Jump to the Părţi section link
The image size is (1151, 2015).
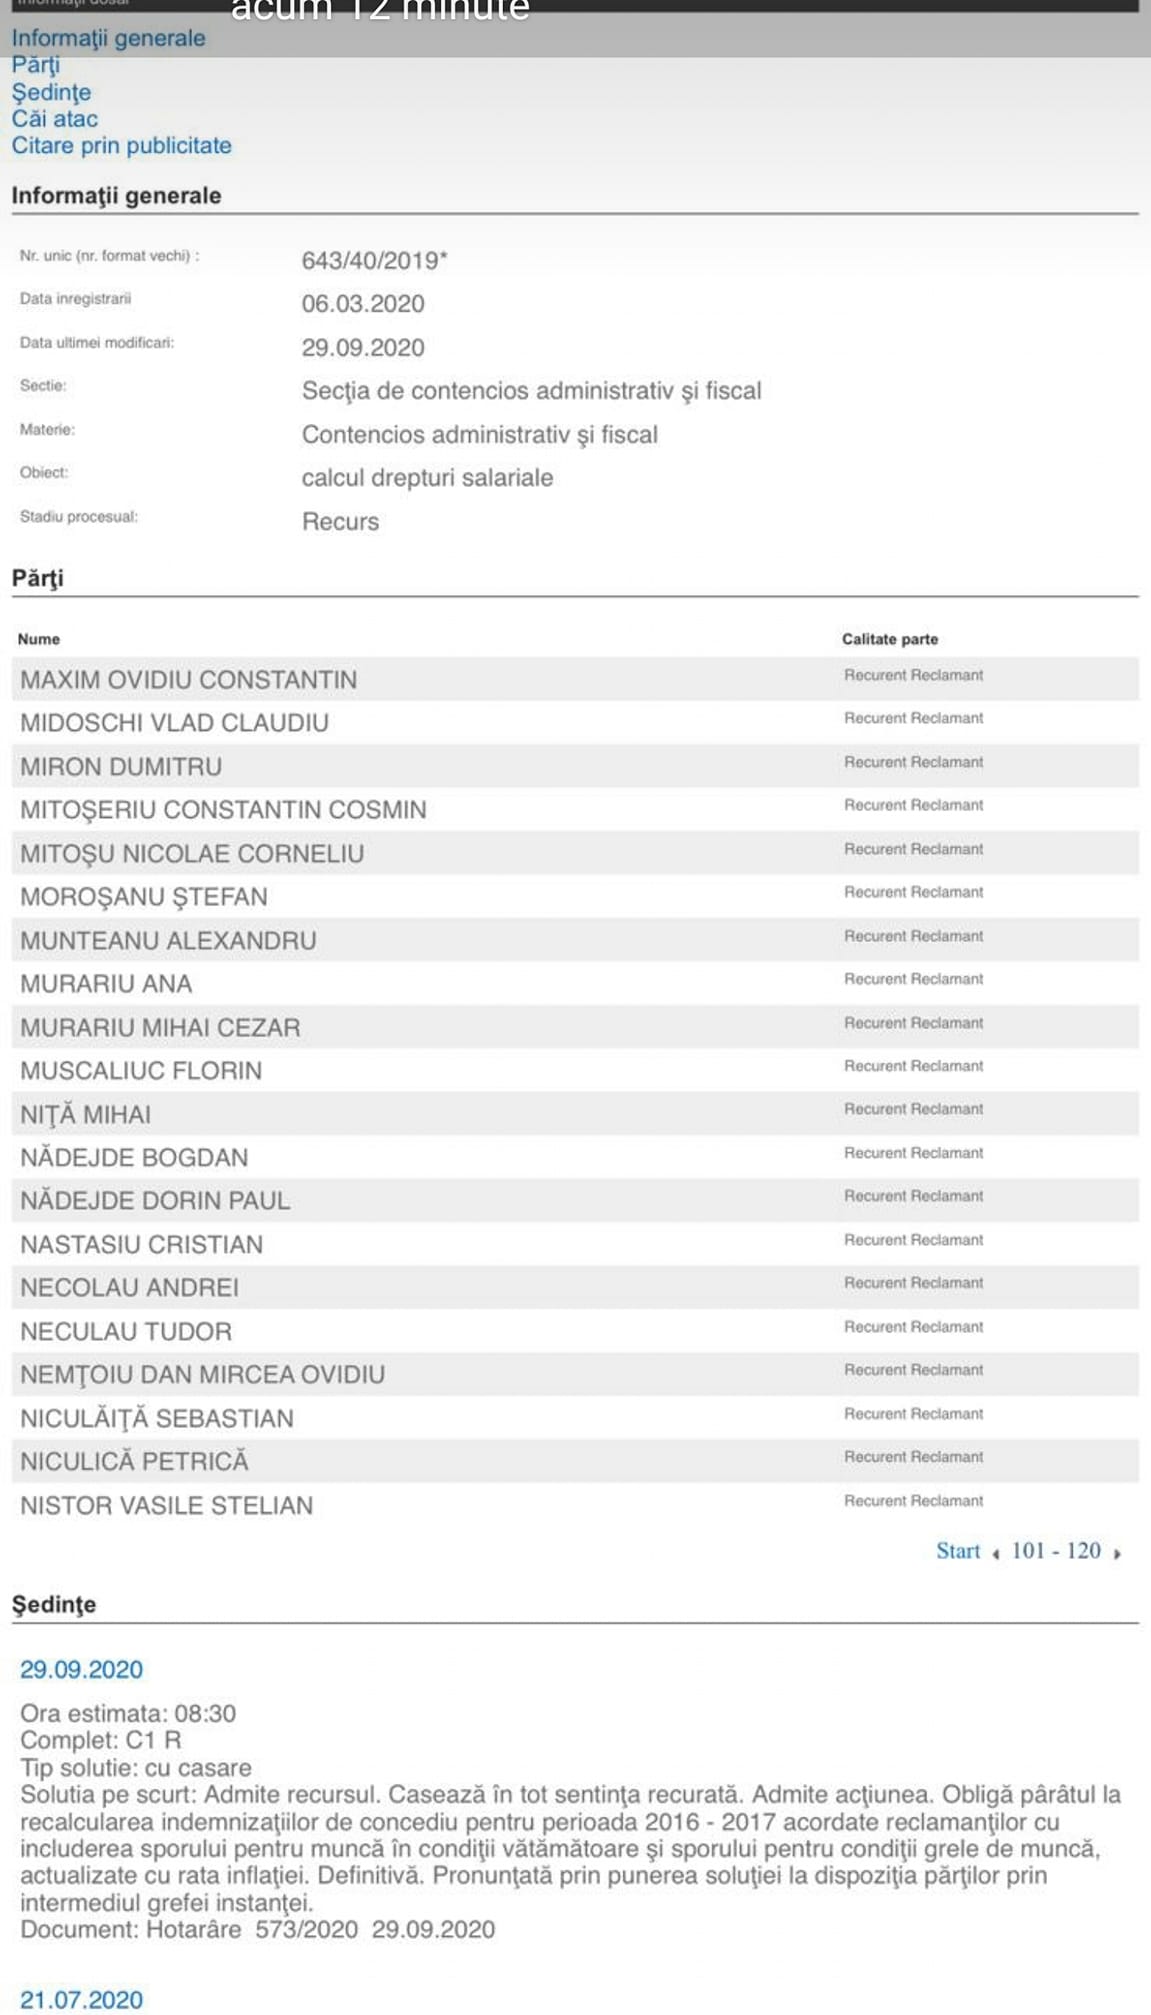(x=36, y=65)
